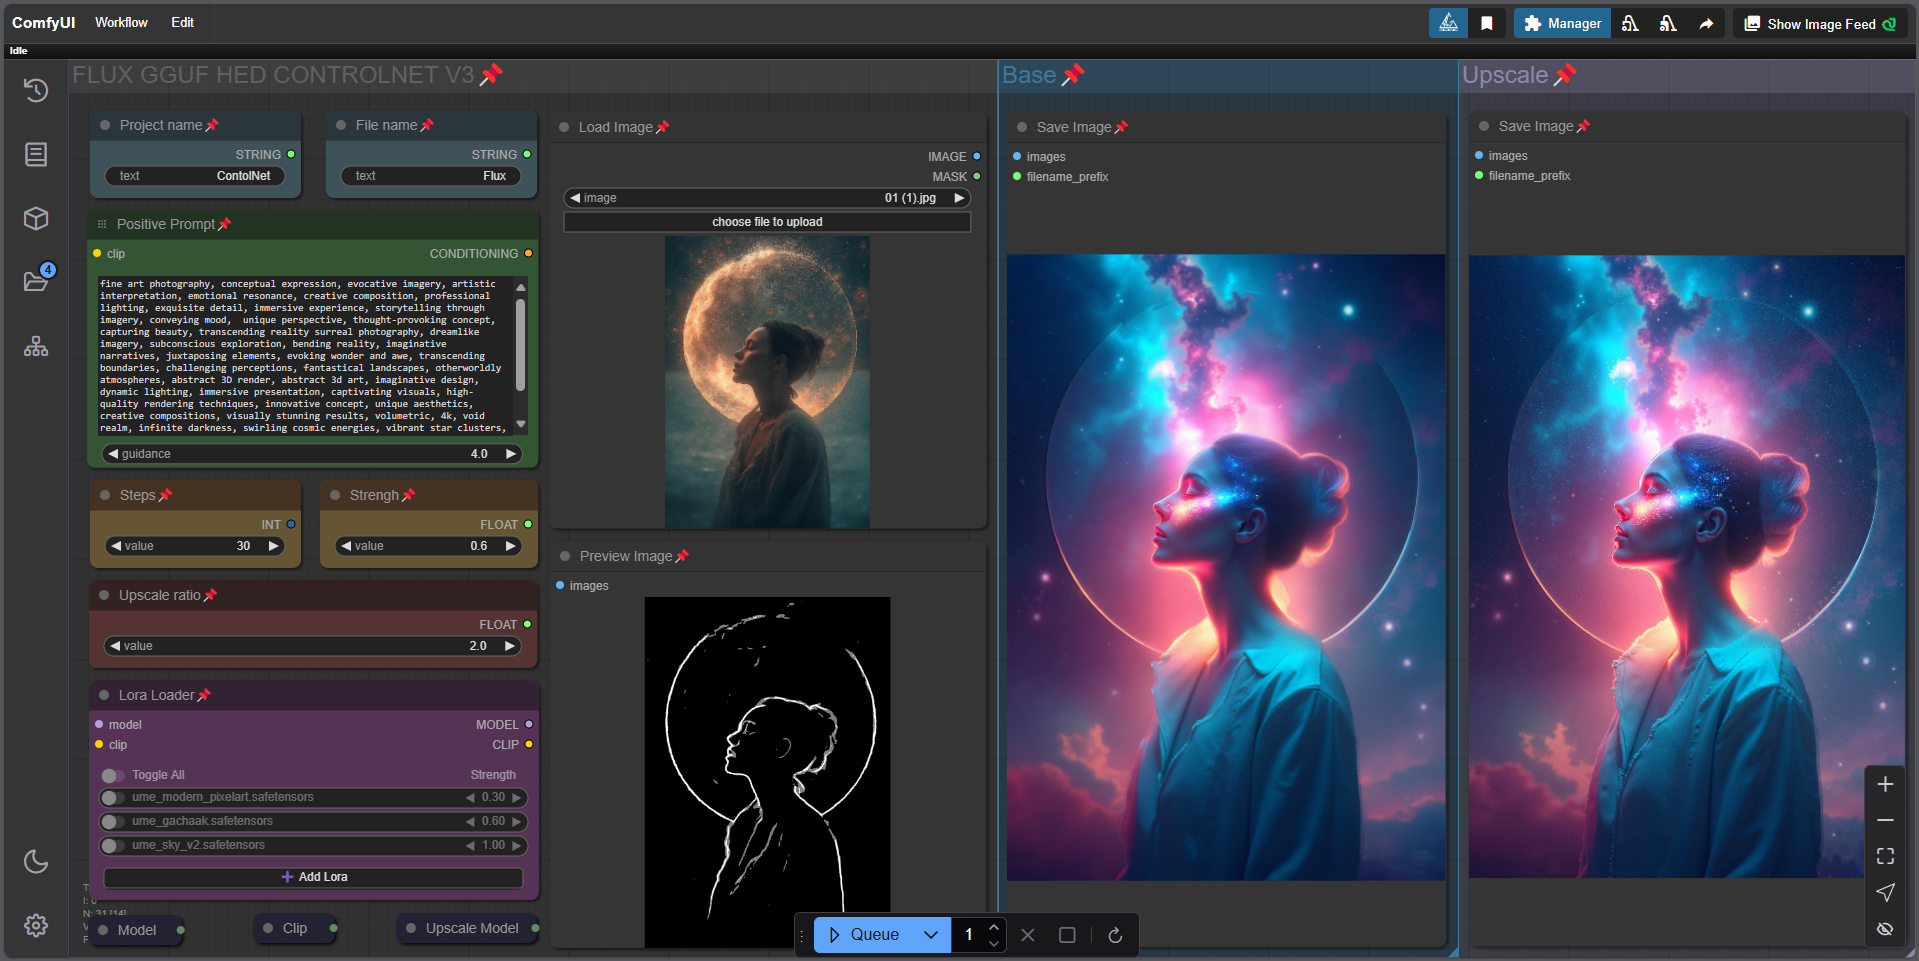The image size is (1919, 961).
Task: Click the share arrow icon in top bar
Action: coord(1706,24)
